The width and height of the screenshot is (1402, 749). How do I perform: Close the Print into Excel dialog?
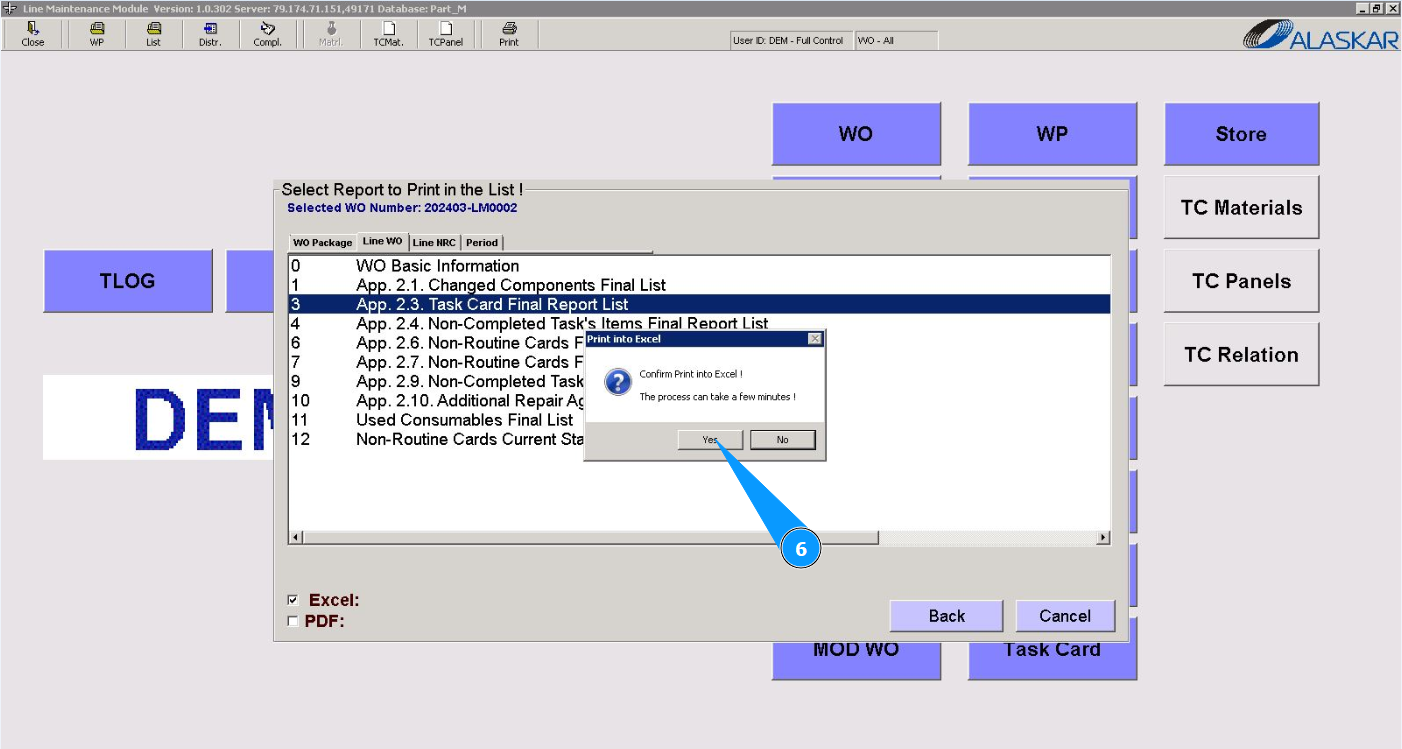pos(815,339)
